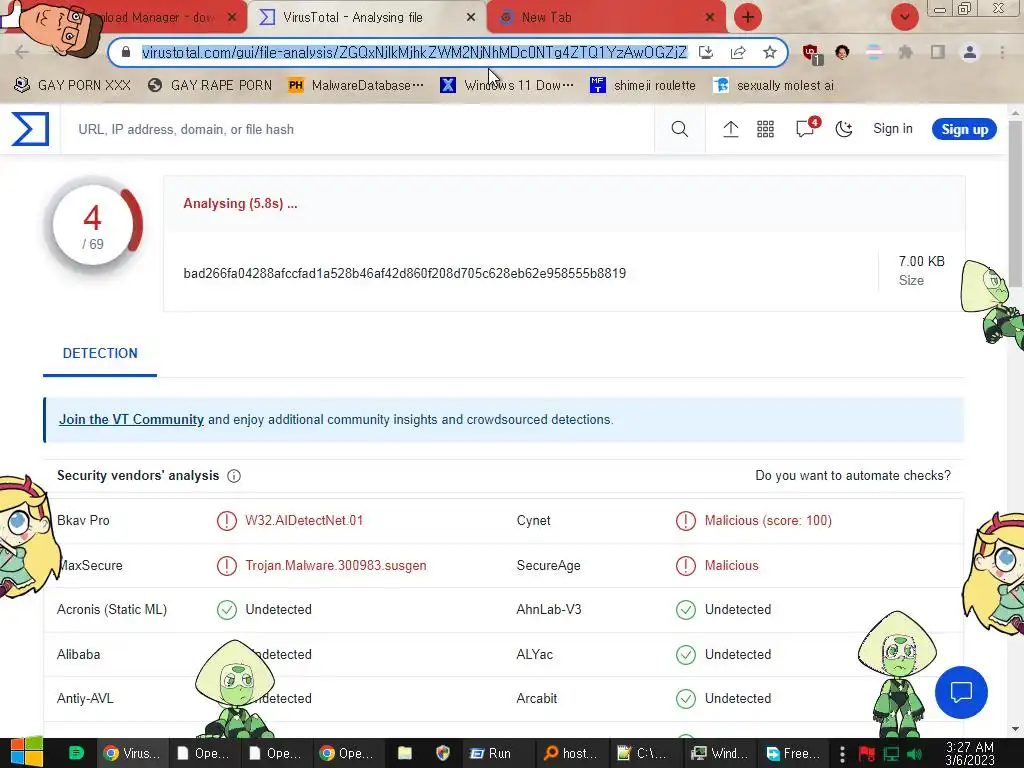1024x768 pixels.
Task: Open Join the VT Community link
Action: (131, 419)
